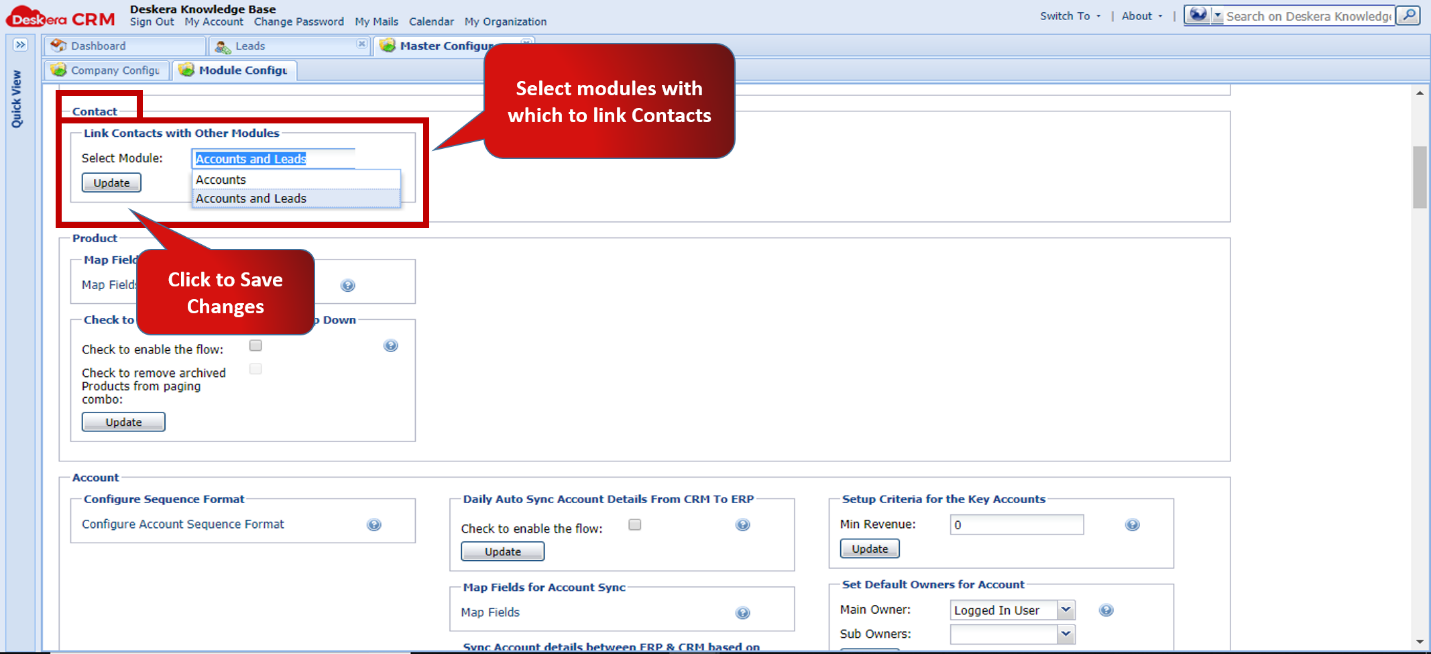The width and height of the screenshot is (1431, 654).
Task: Open the My Organization menu
Action: click(x=505, y=21)
